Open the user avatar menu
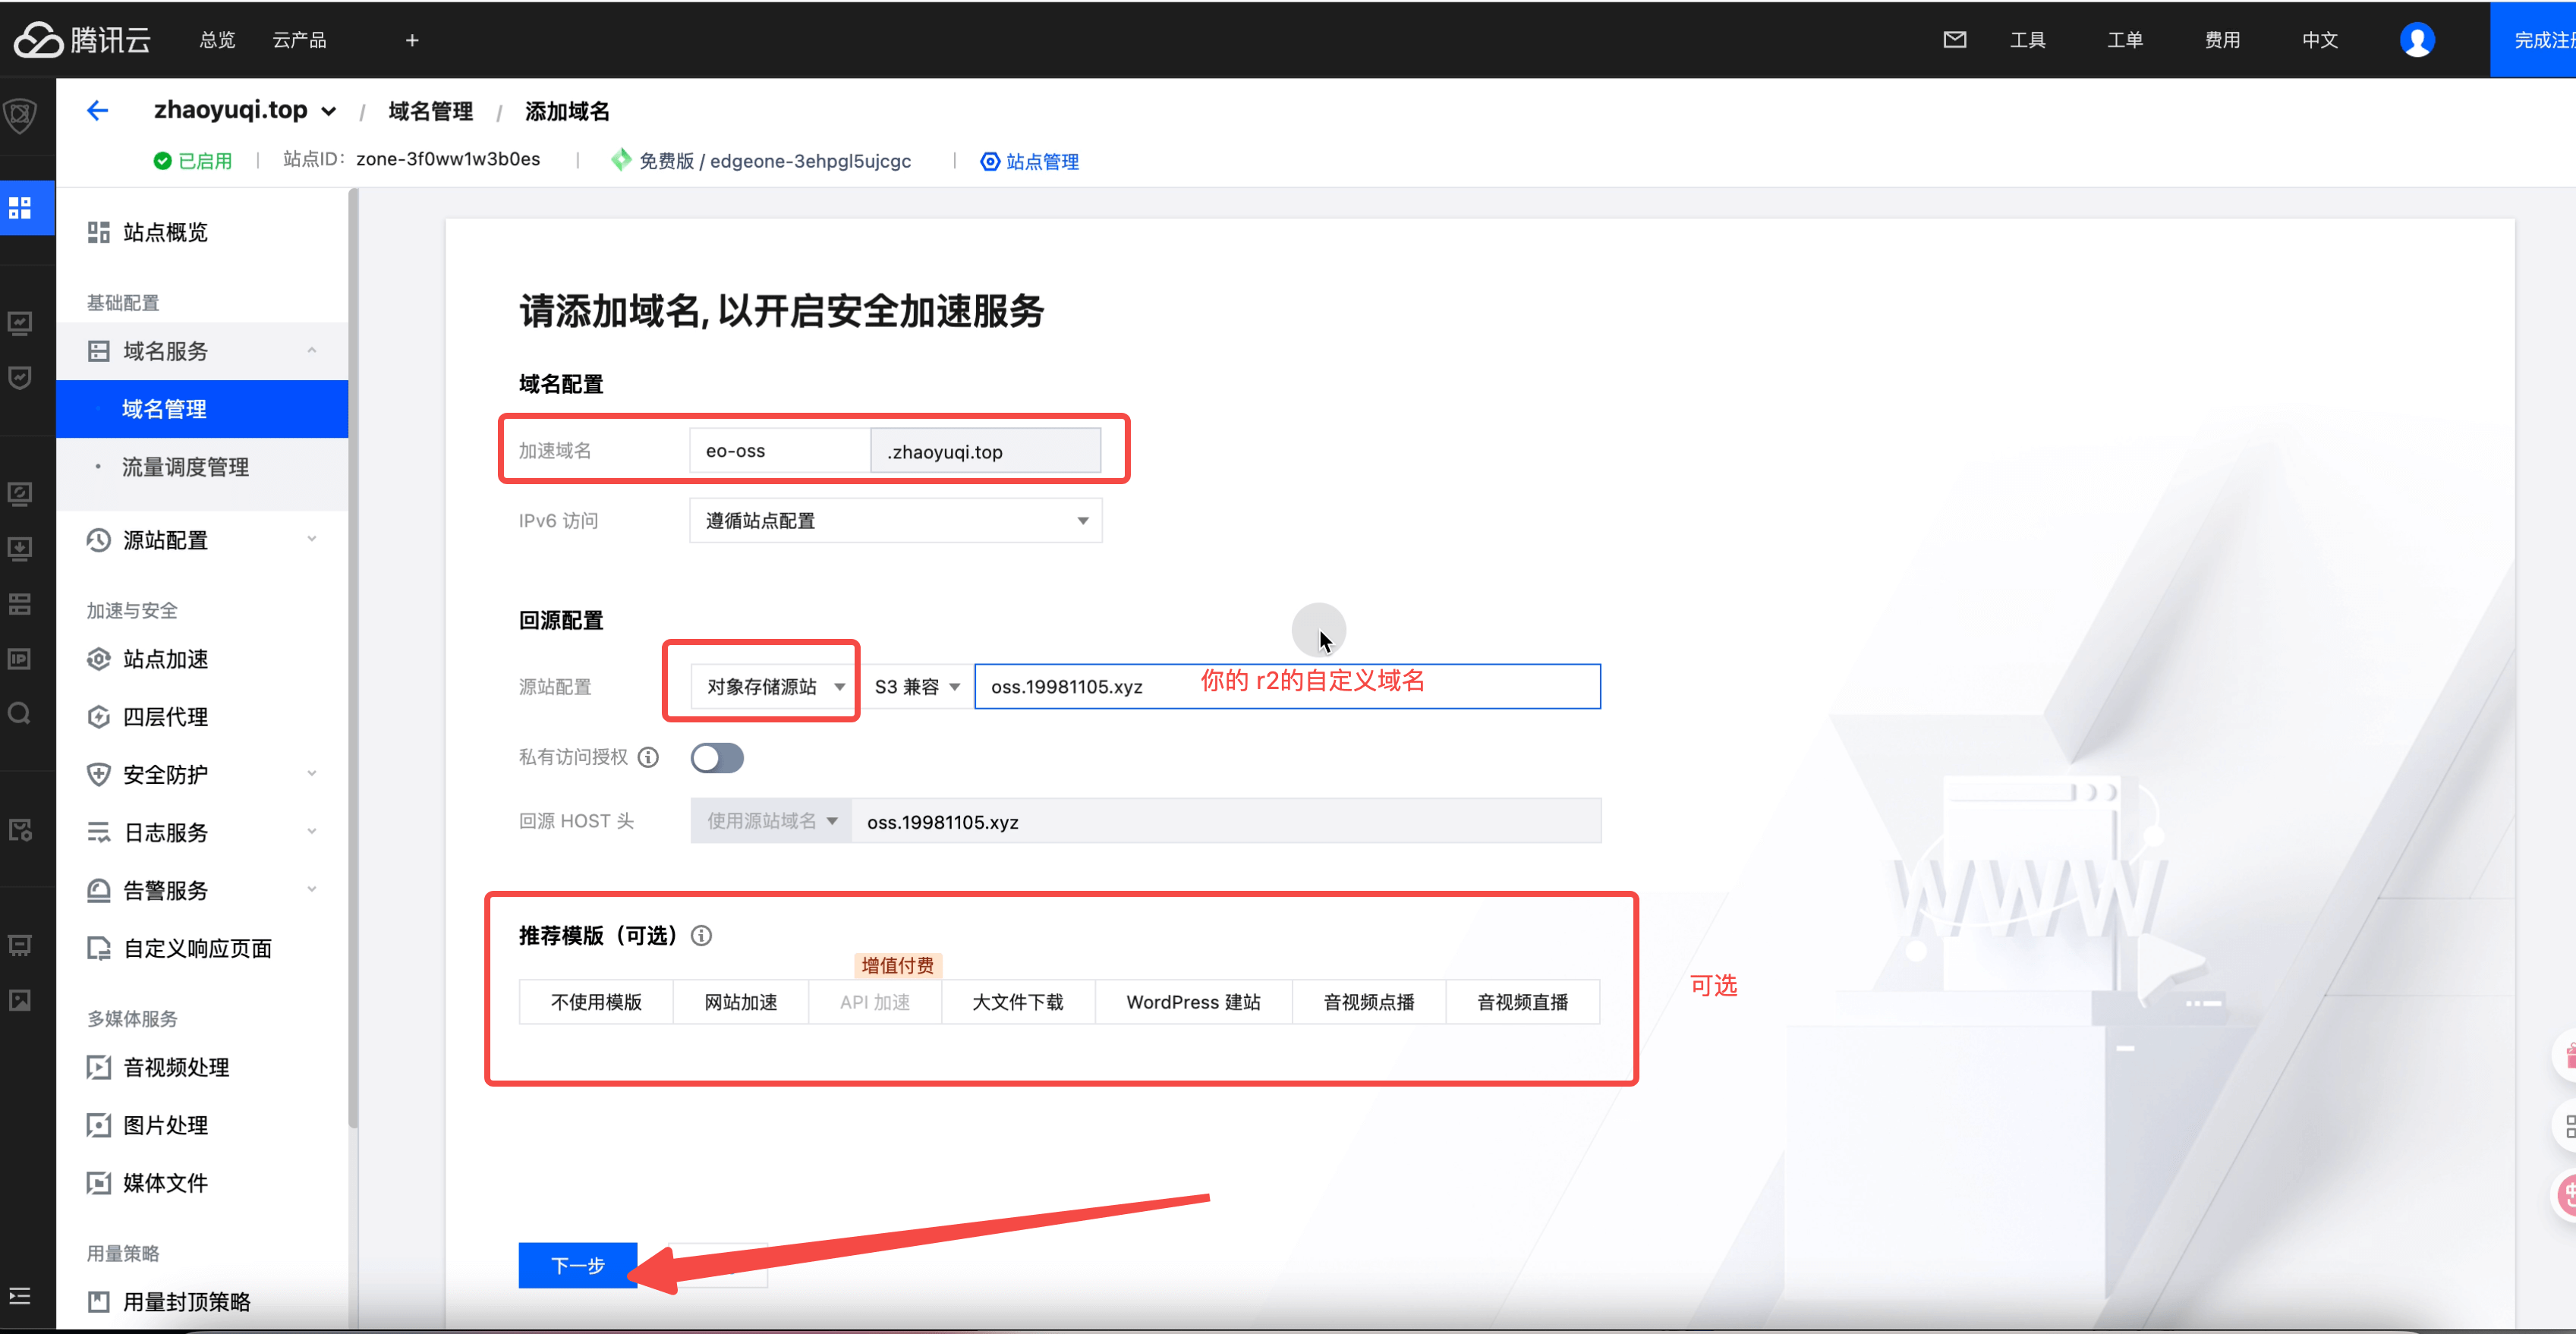The height and width of the screenshot is (1334, 2576). point(2416,40)
